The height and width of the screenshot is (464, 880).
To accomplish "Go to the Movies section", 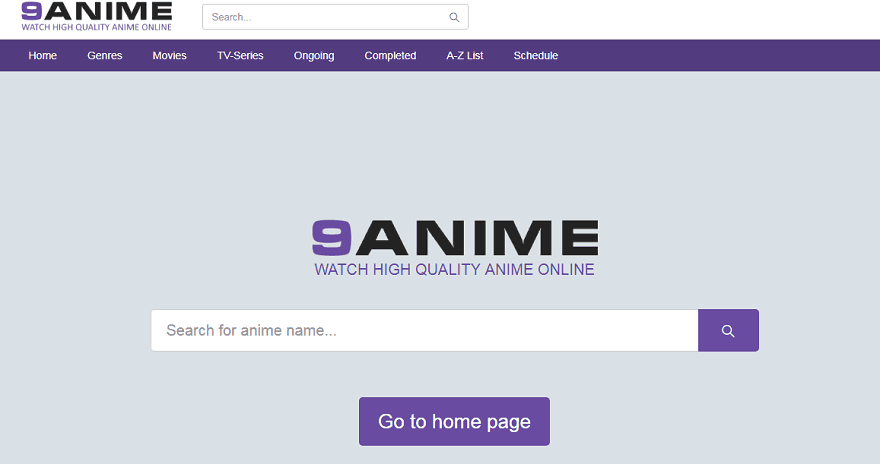I will point(169,56).
